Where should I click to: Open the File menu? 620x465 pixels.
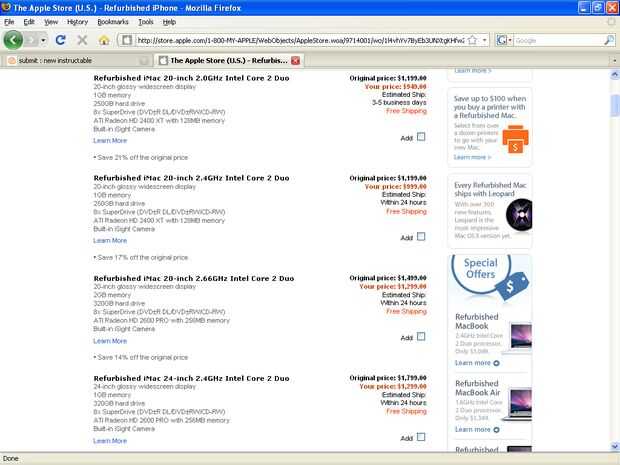click(9, 22)
